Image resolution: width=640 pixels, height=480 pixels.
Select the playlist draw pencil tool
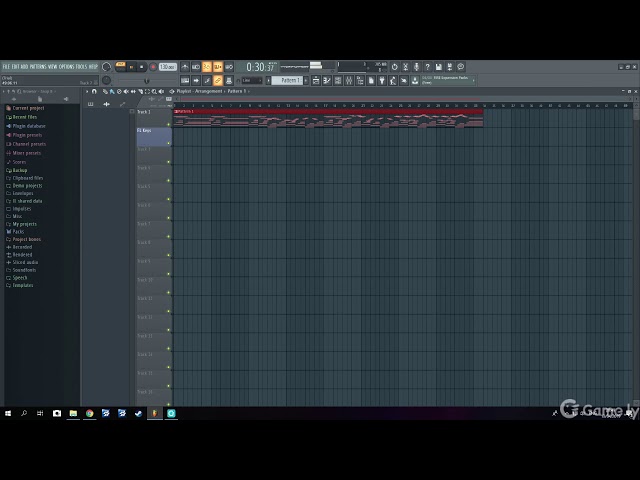click(x=105, y=91)
